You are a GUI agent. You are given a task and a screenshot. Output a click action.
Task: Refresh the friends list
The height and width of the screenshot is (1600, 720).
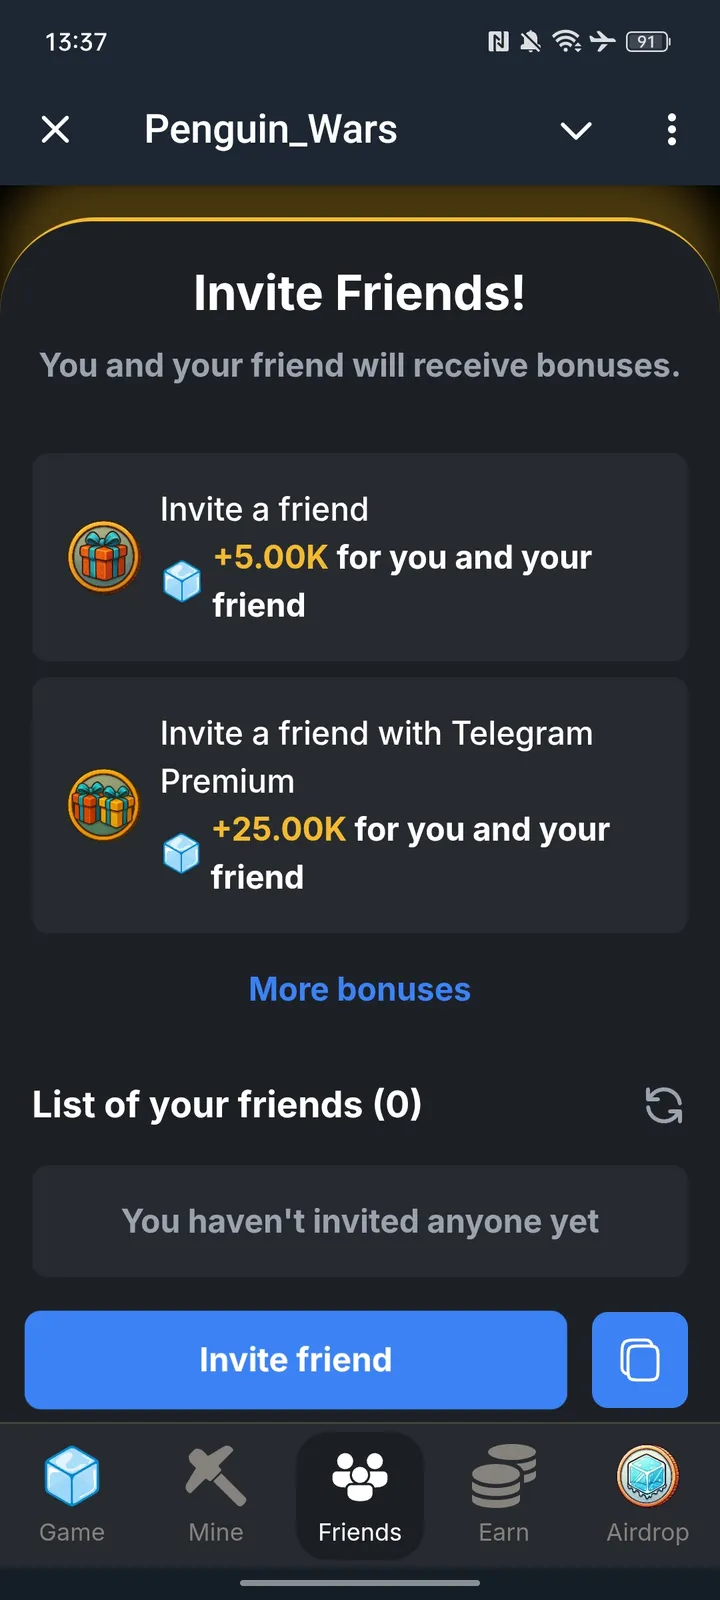coord(664,1105)
